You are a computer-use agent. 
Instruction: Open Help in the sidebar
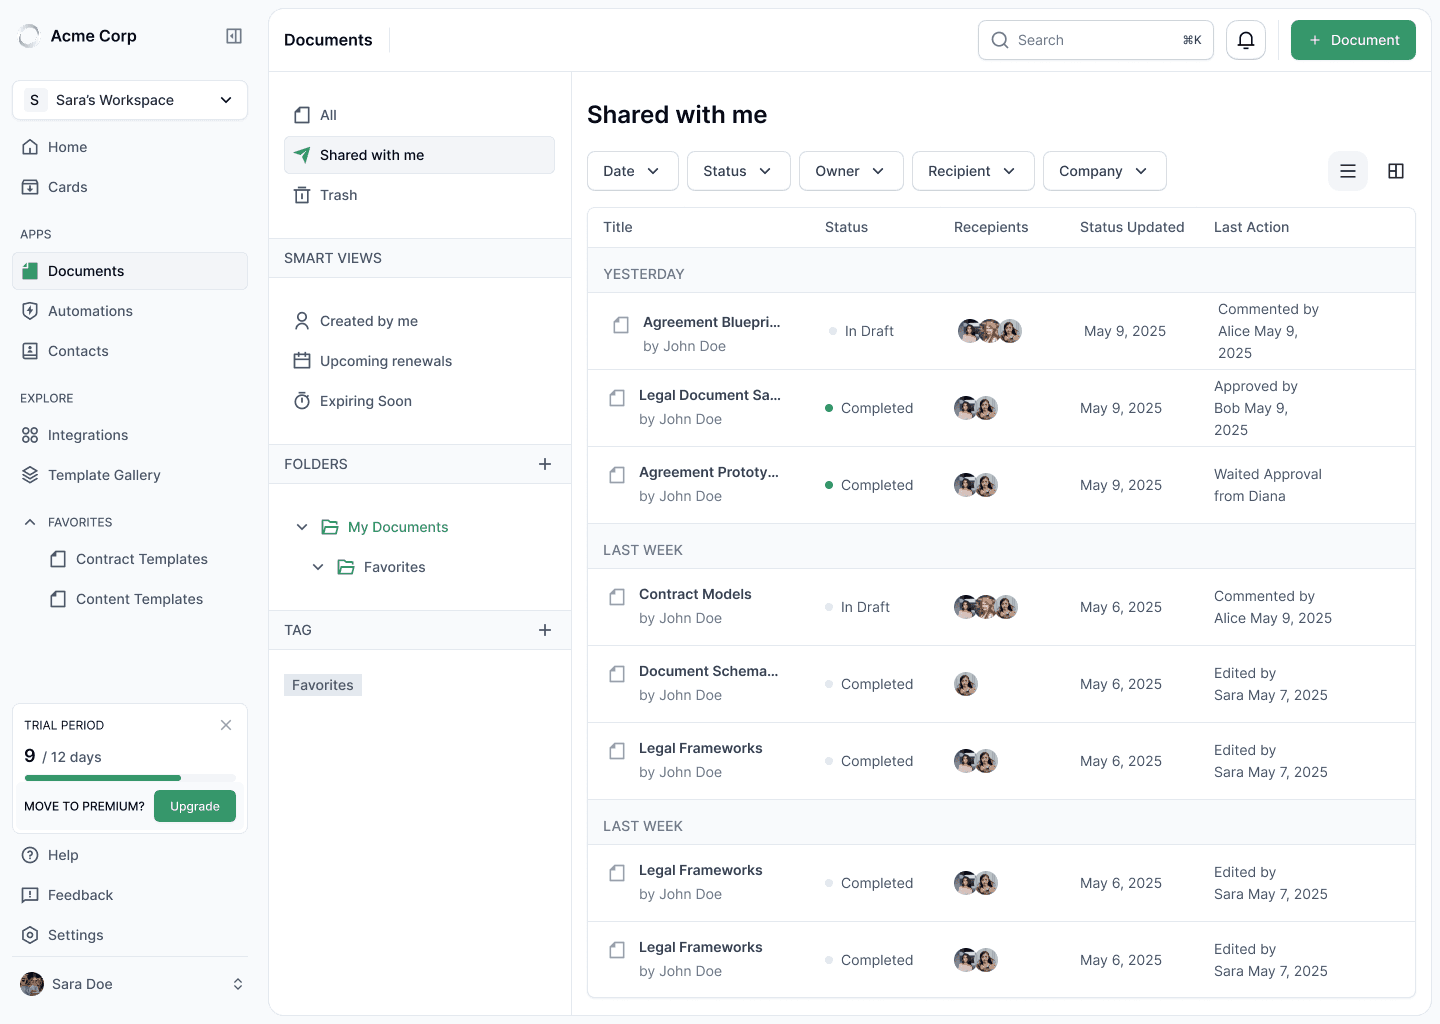pyautogui.click(x=130, y=855)
